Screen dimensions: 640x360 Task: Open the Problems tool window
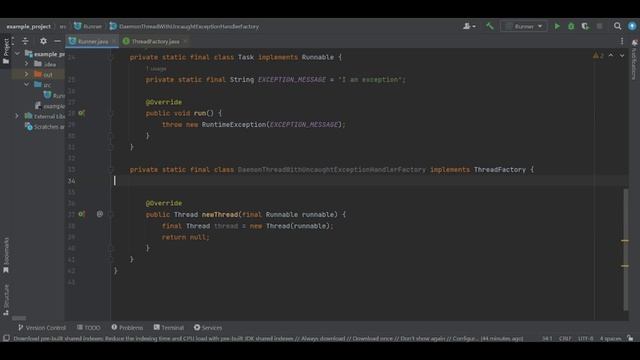coord(127,328)
